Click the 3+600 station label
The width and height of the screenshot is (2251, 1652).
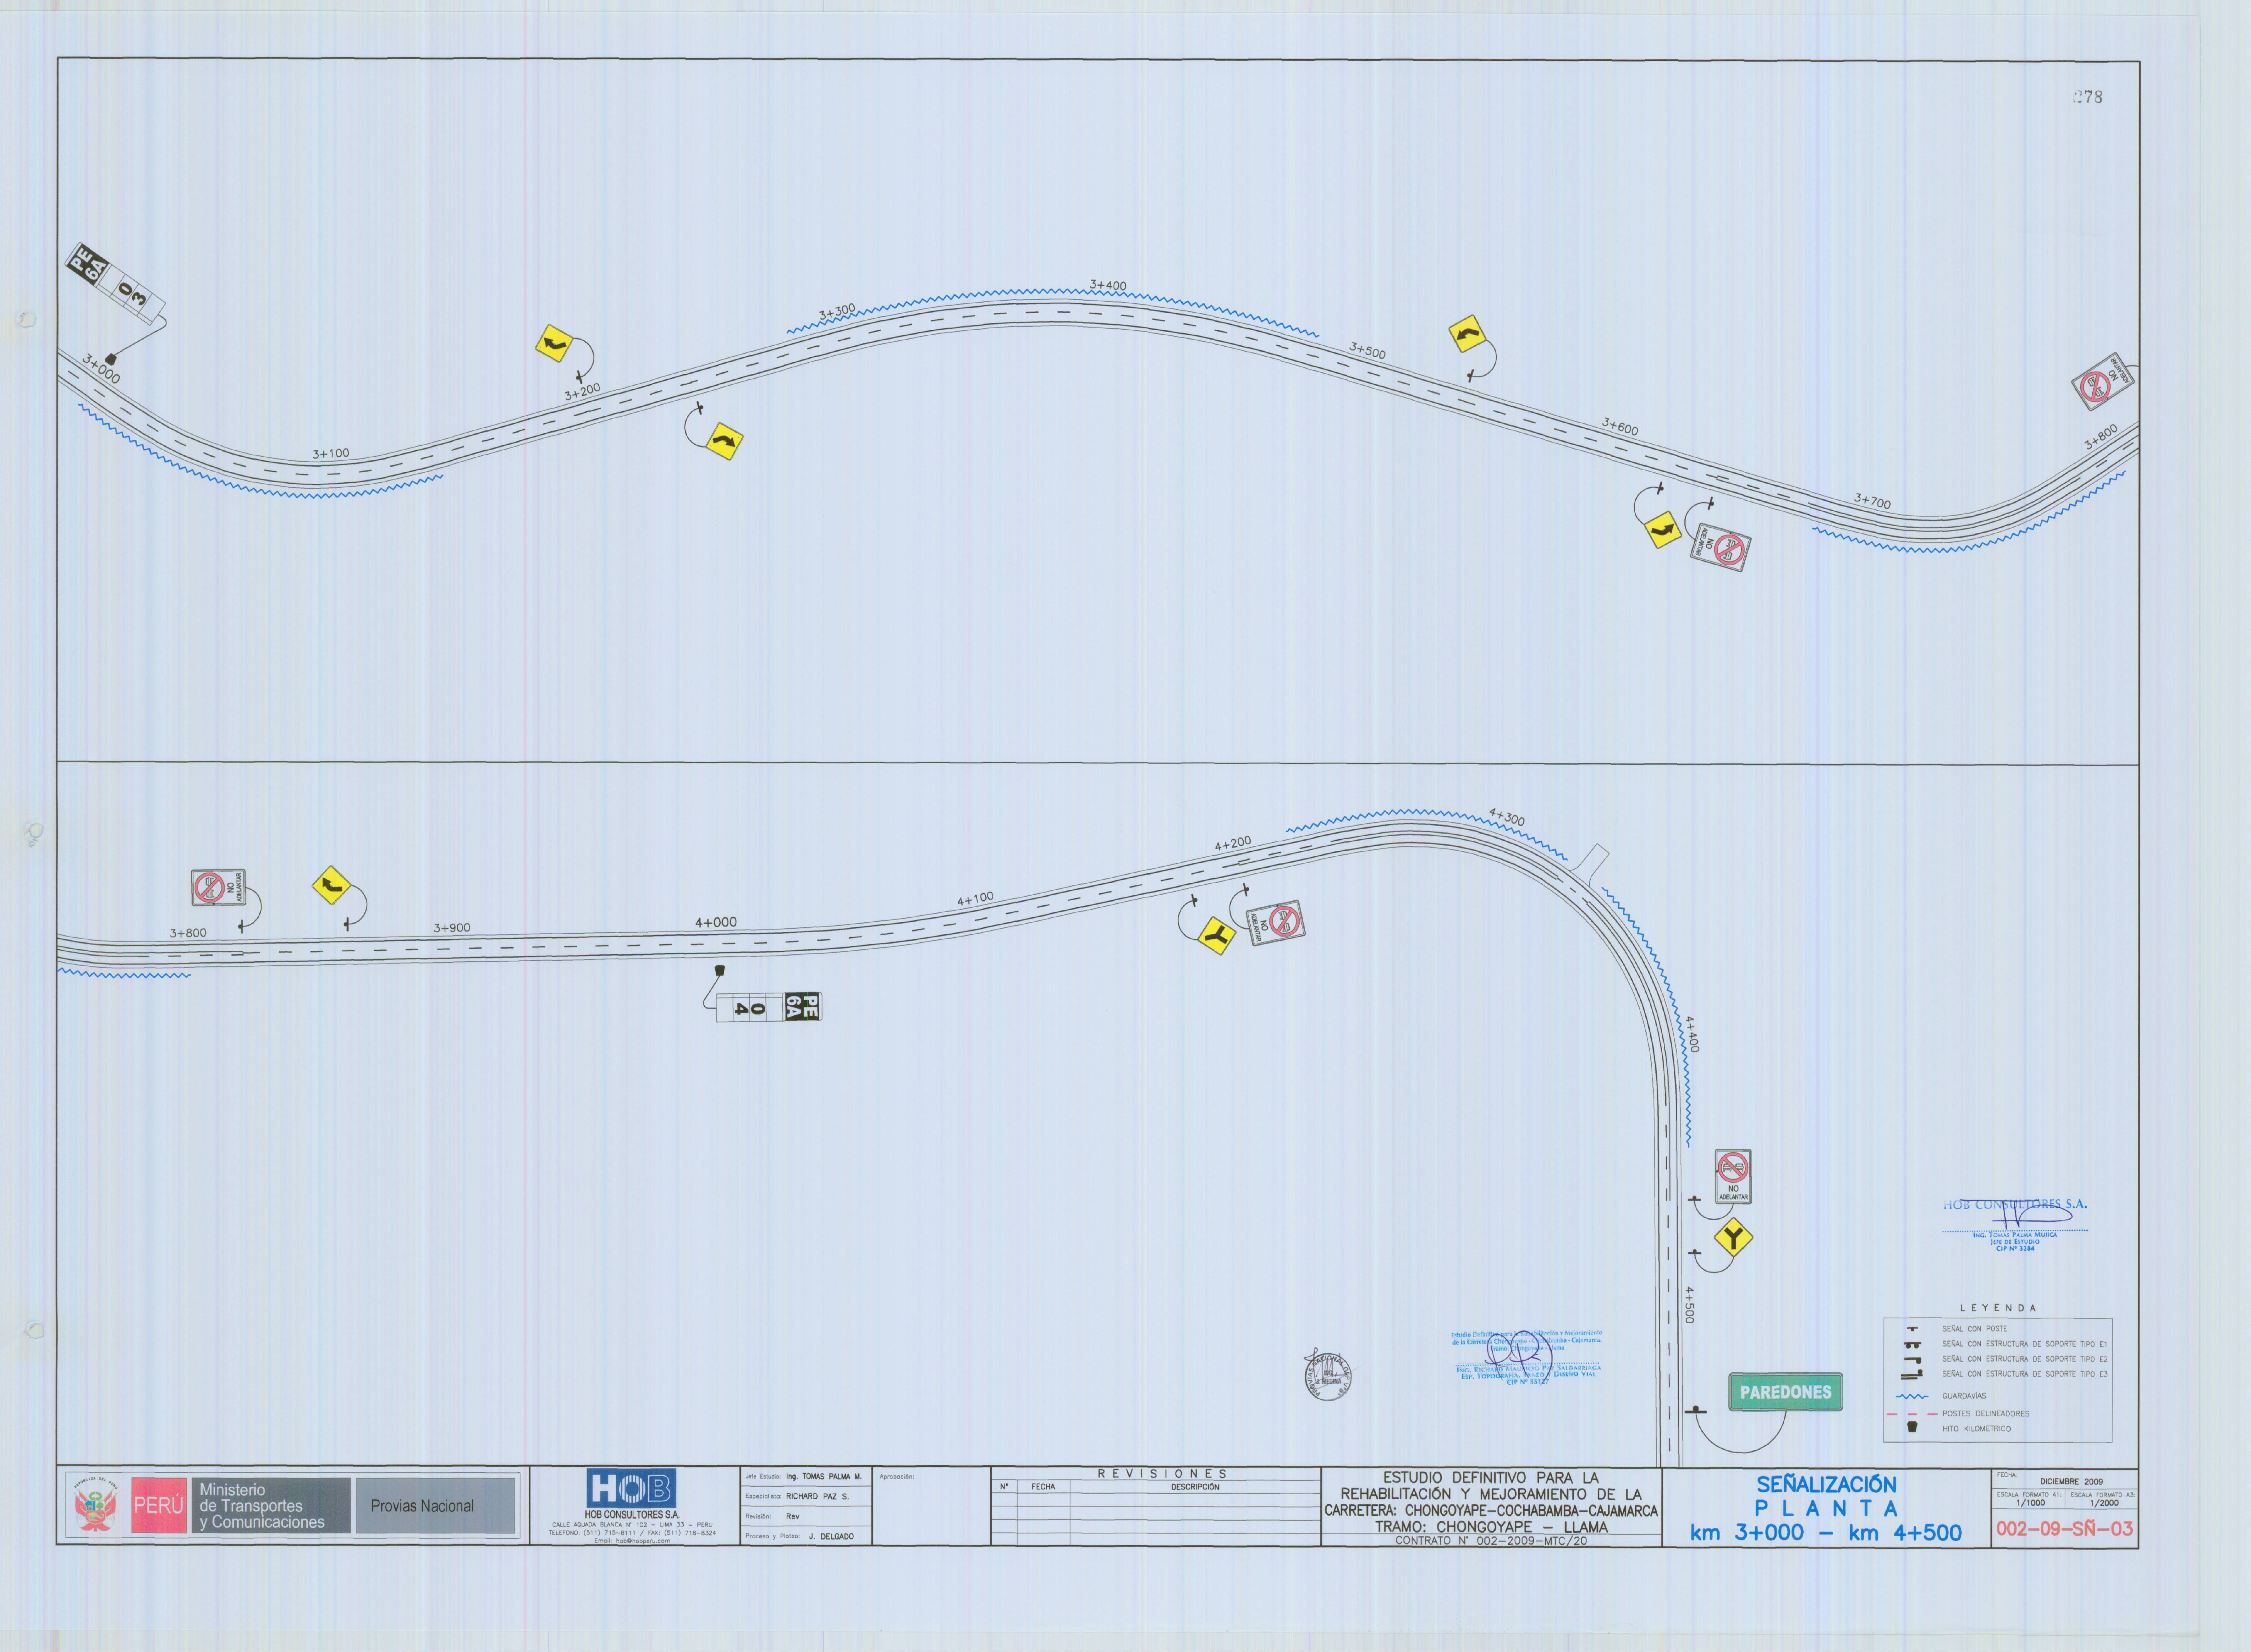coord(1620,427)
